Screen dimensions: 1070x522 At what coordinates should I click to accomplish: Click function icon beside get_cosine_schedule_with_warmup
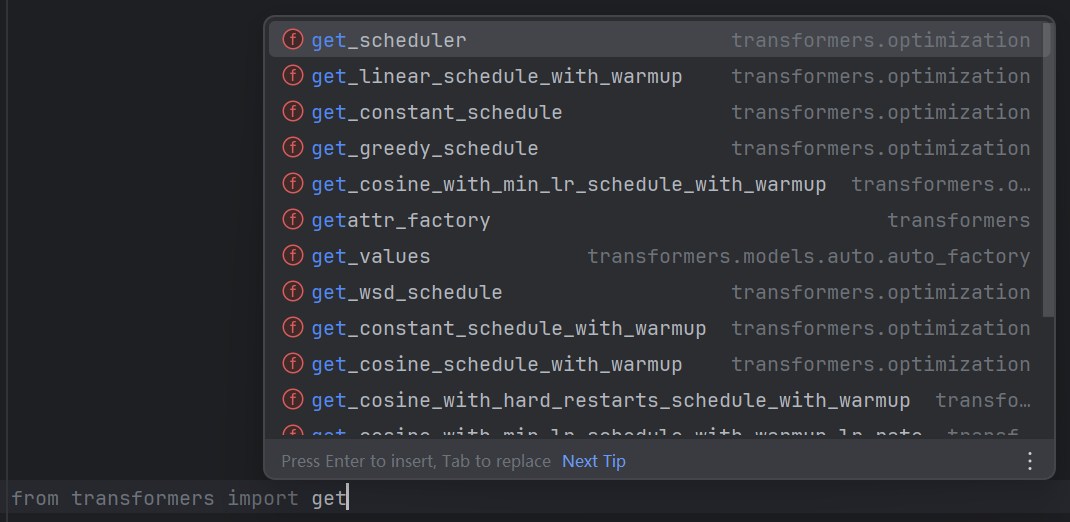point(293,364)
